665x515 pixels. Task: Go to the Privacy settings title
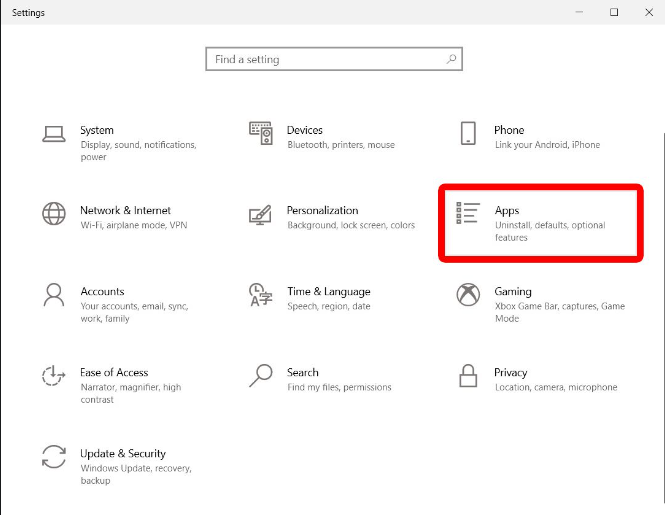coord(510,372)
